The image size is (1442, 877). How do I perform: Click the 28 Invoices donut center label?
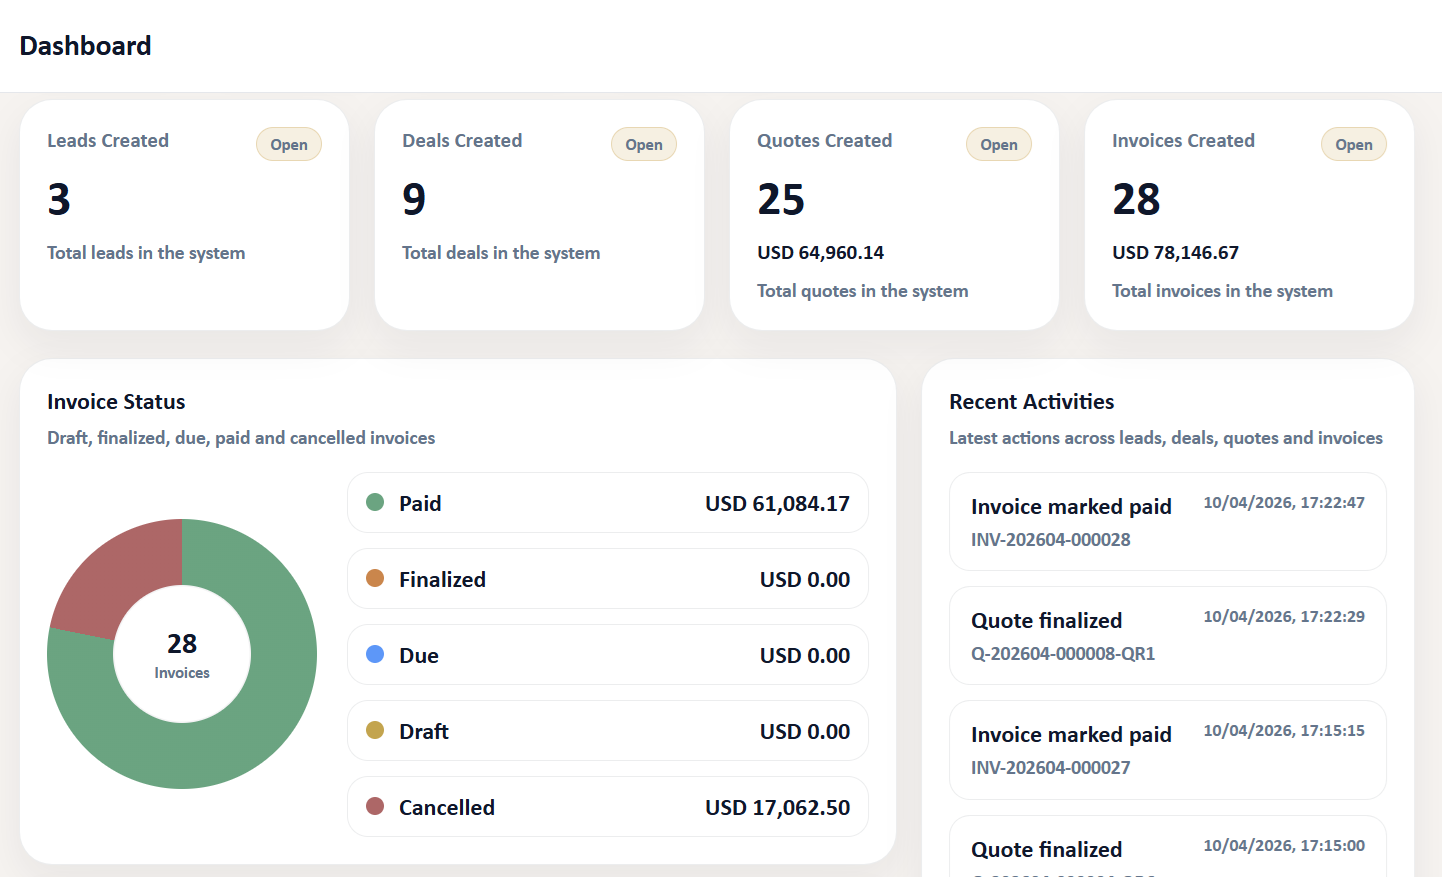[182, 654]
